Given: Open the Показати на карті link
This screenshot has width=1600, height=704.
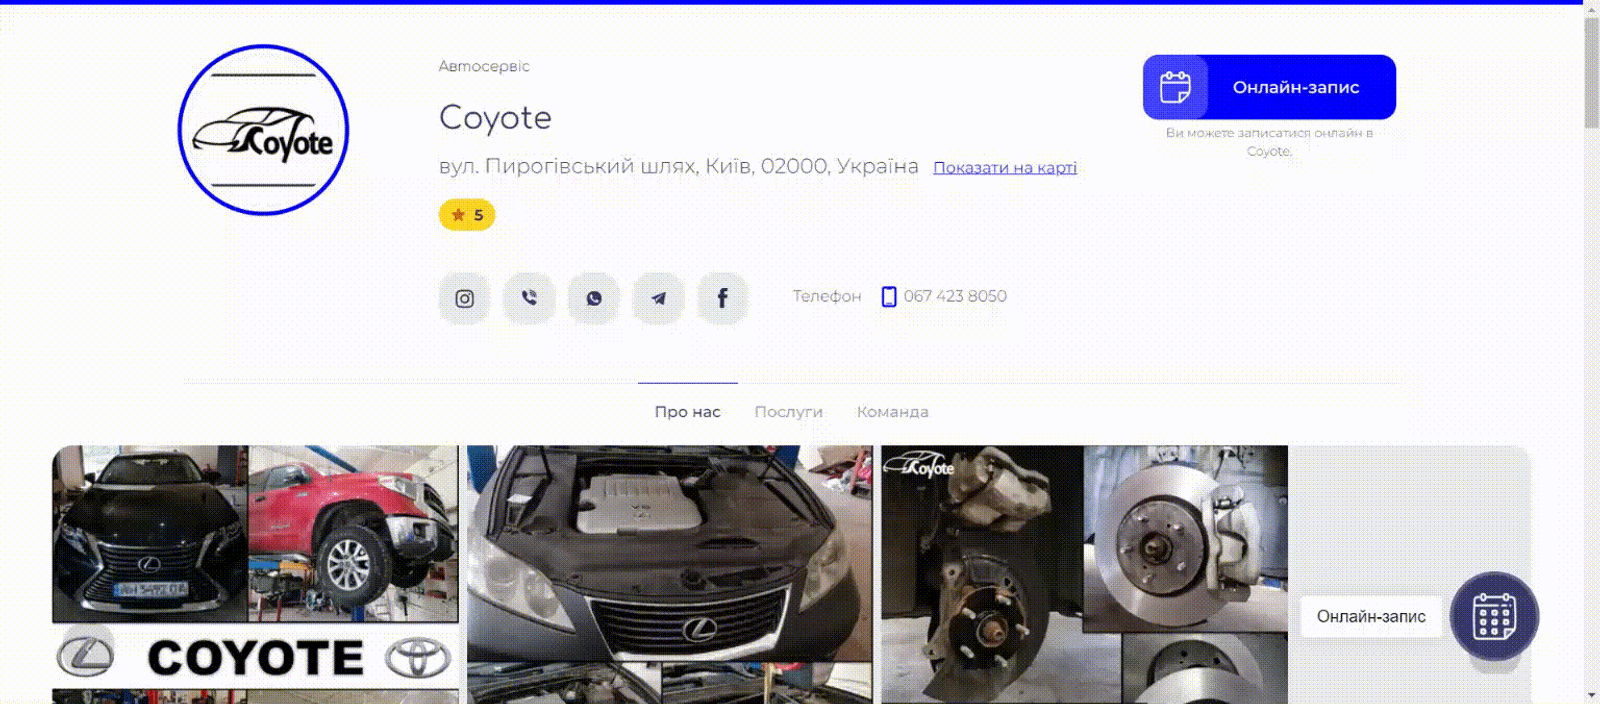Looking at the screenshot, I should point(1005,167).
